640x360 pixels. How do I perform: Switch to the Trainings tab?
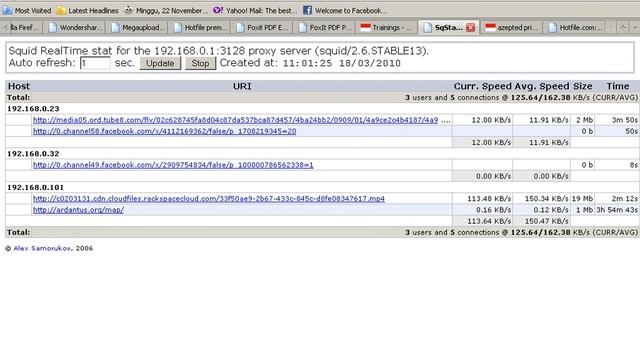coord(387,28)
